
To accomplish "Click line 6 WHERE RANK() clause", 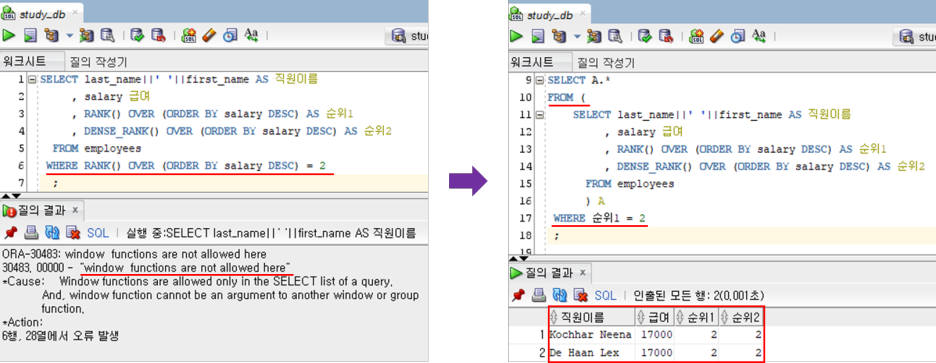I will pyautogui.click(x=186, y=165).
